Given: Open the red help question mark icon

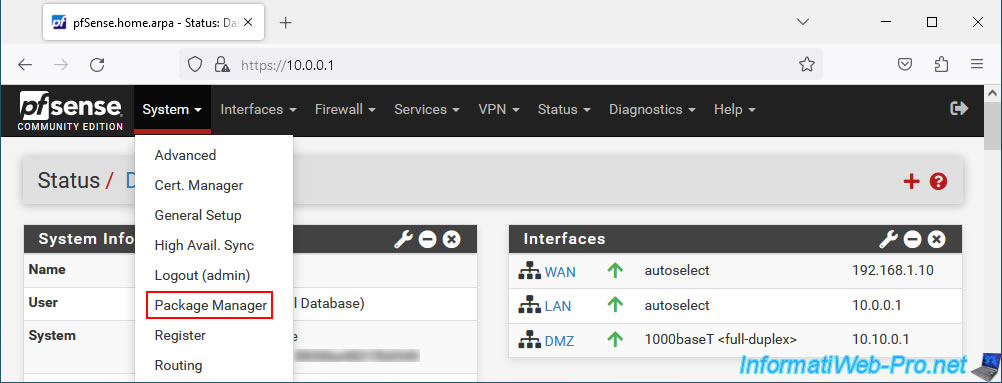Looking at the screenshot, I should [938, 182].
